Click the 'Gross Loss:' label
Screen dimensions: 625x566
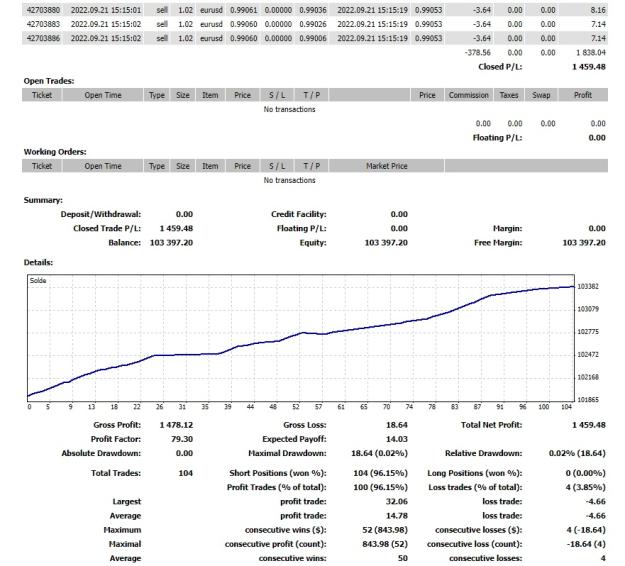[305, 425]
